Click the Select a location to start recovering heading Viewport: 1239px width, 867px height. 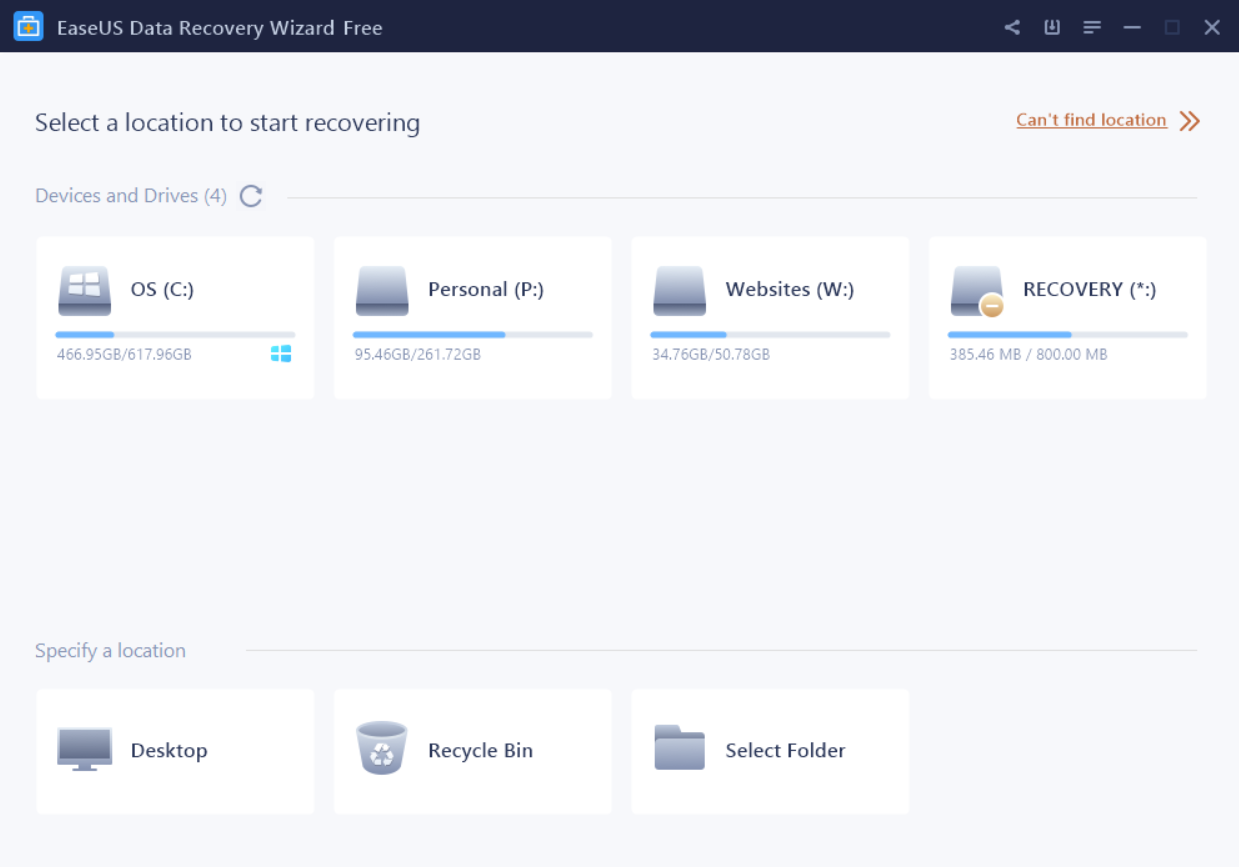point(227,123)
